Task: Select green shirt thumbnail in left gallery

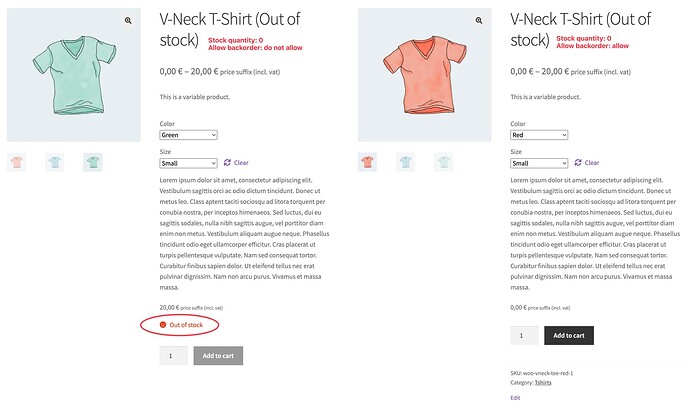Action: point(93,162)
